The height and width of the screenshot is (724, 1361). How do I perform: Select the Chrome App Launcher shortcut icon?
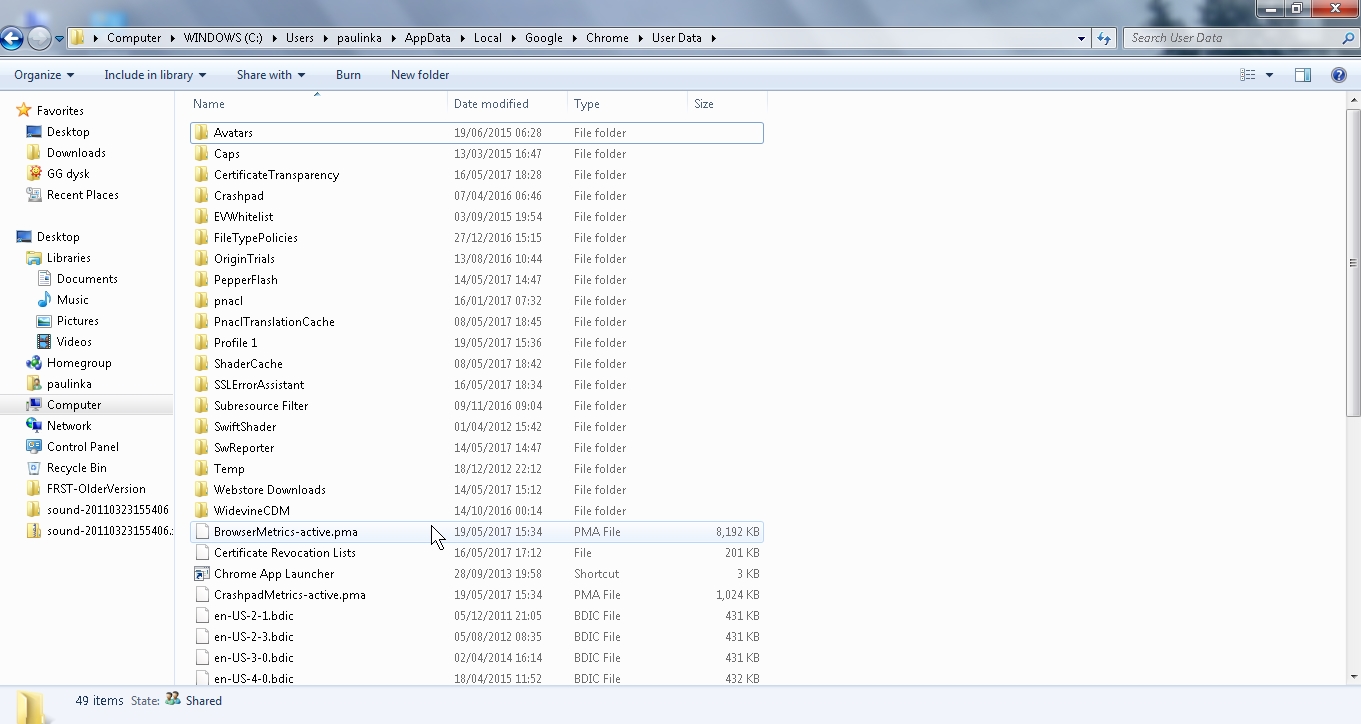(x=201, y=574)
